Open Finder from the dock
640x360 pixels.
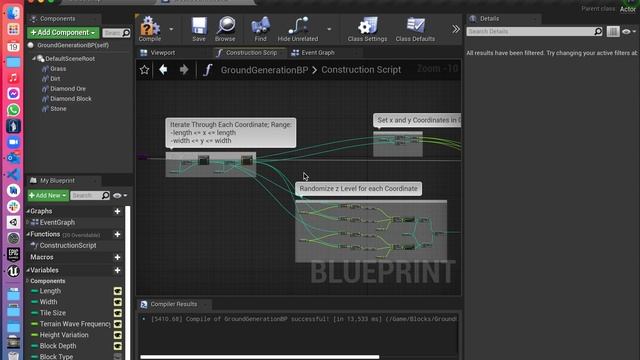(13, 13)
